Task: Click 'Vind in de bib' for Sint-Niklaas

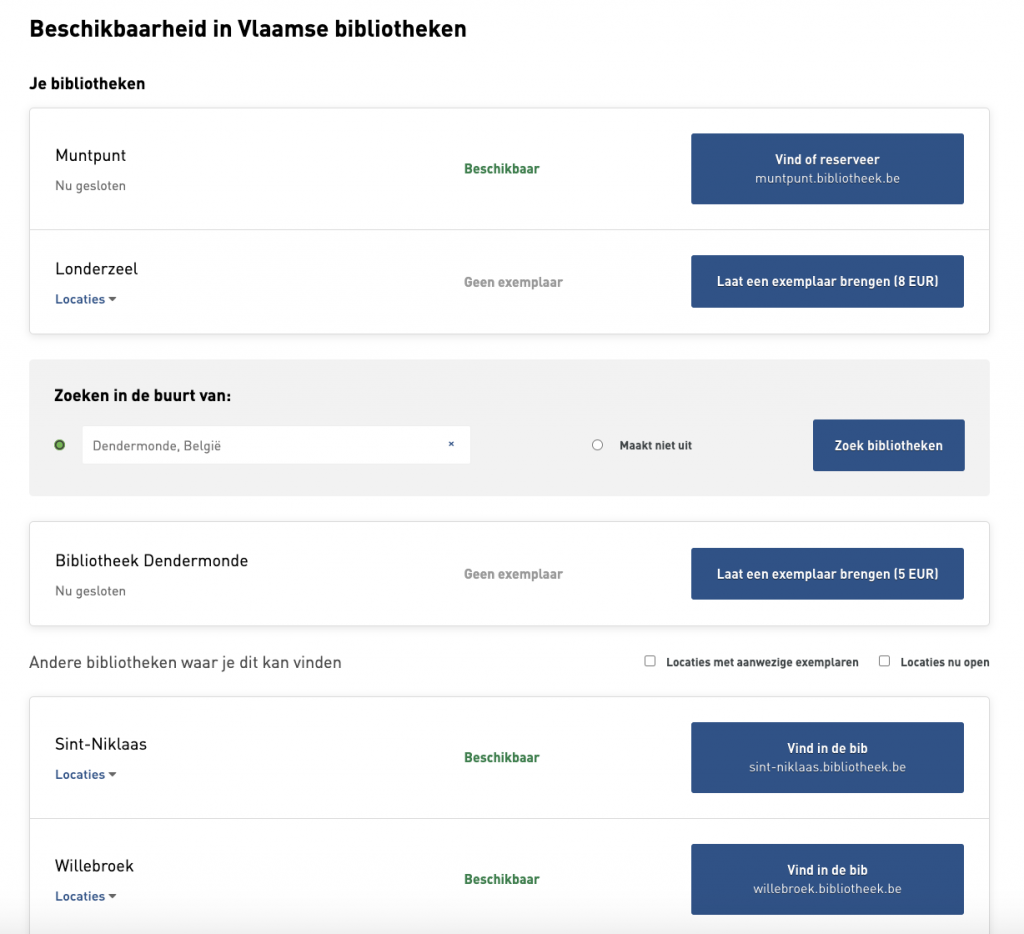Action: pos(827,757)
